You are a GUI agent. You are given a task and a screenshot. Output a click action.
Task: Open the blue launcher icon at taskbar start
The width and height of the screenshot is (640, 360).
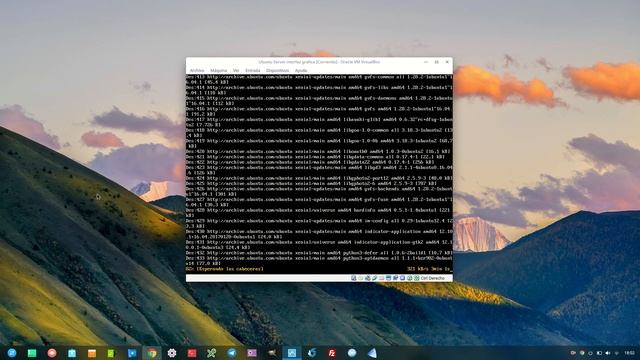click(12, 353)
